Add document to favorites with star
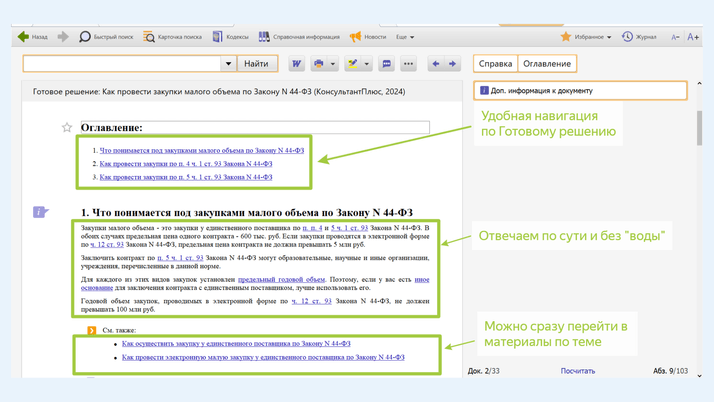The height and width of the screenshot is (402, 714). coord(67,128)
